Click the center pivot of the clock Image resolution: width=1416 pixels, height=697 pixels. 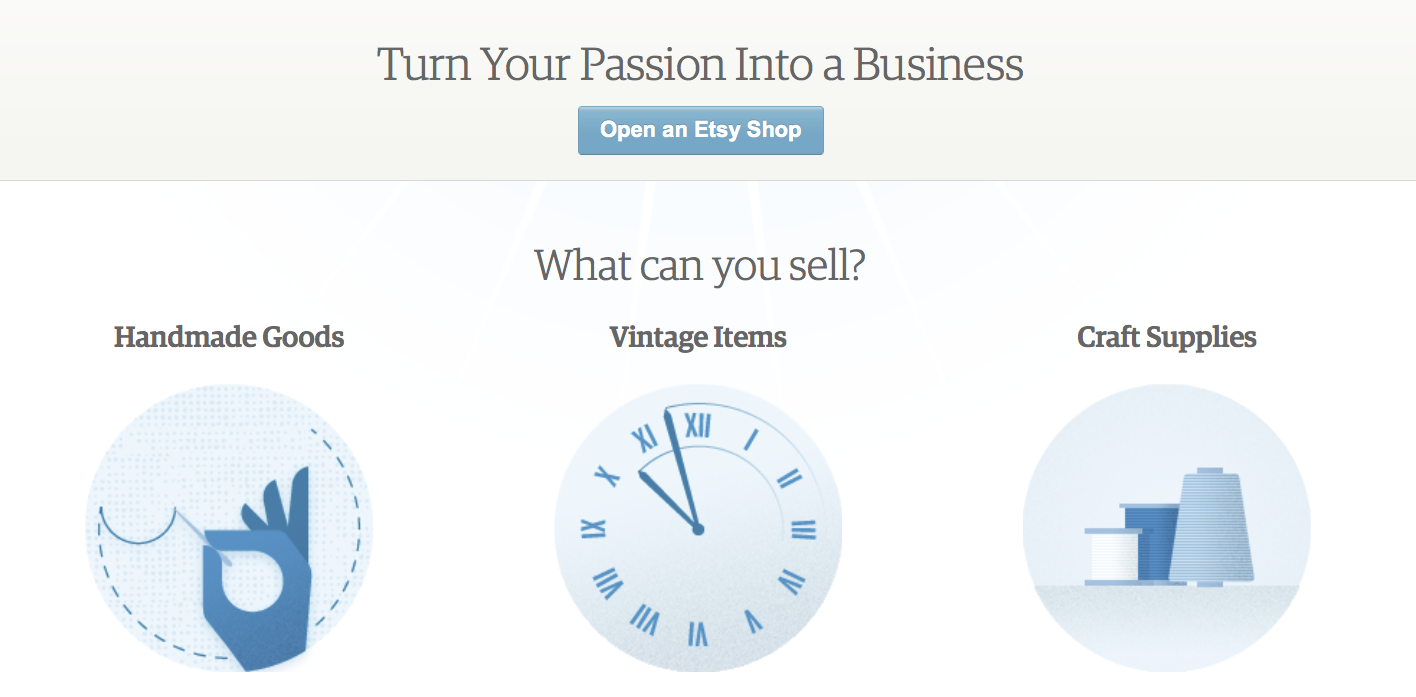click(698, 528)
